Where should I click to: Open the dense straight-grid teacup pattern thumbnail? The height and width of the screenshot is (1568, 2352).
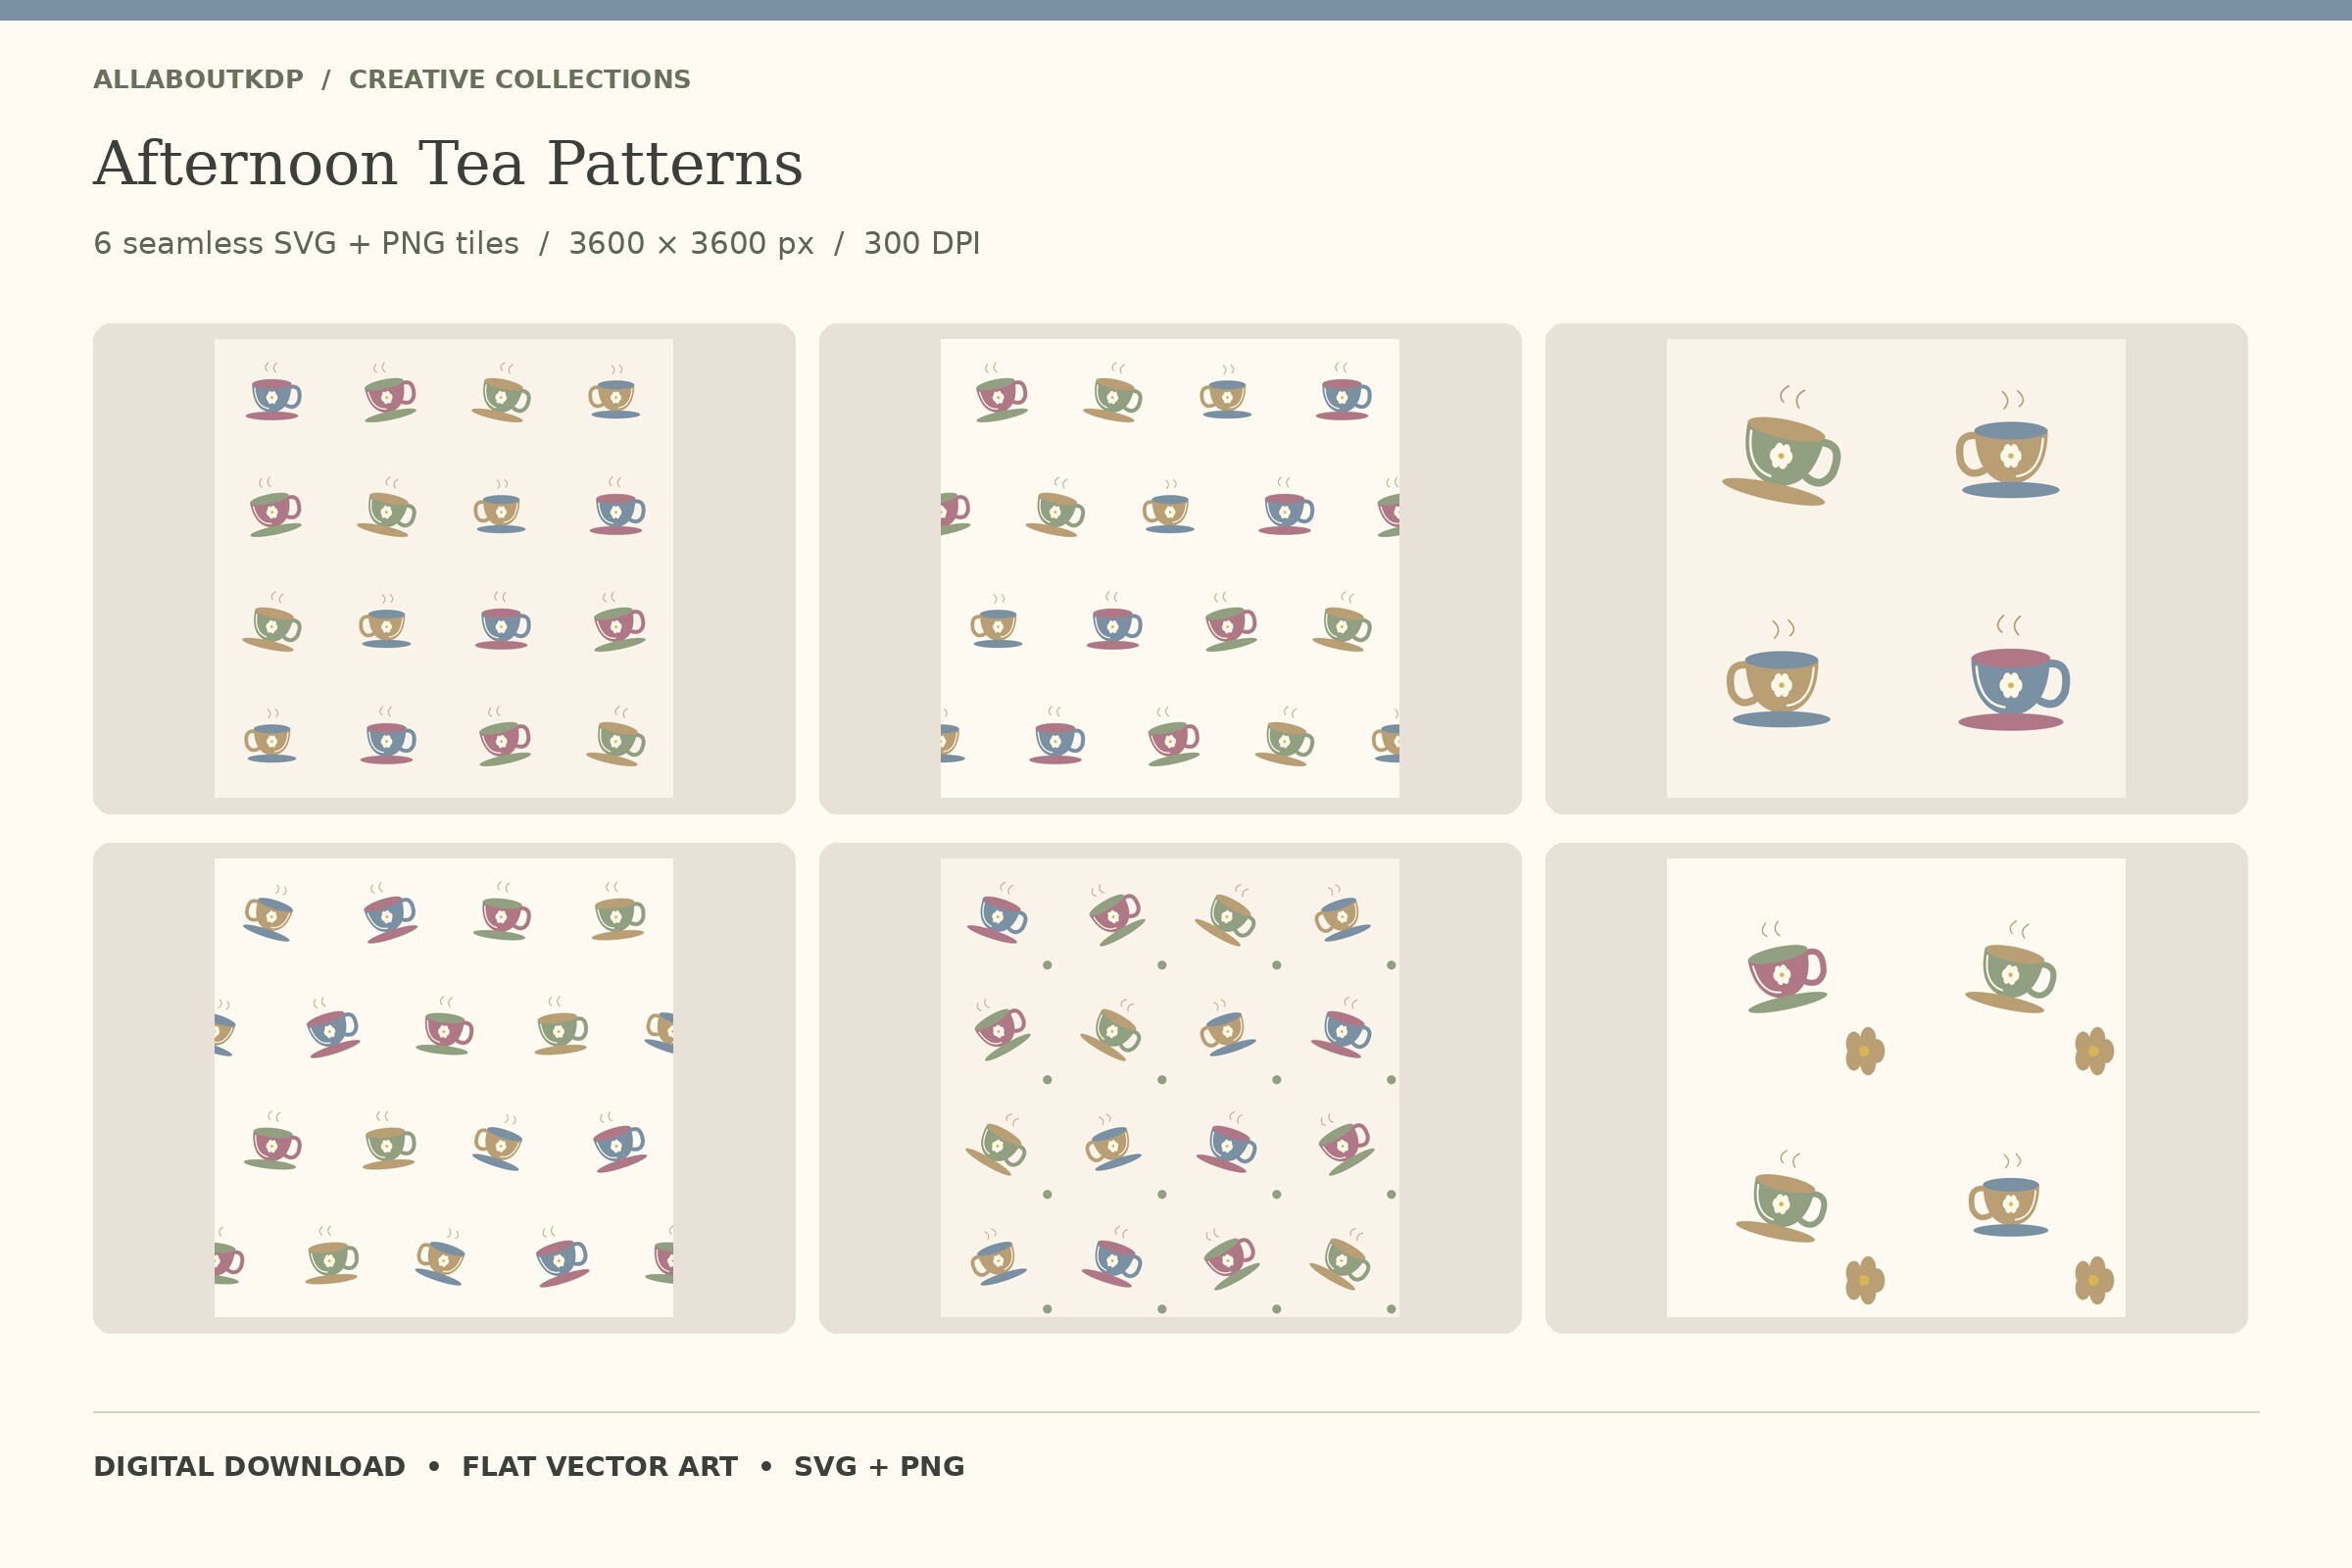444,568
